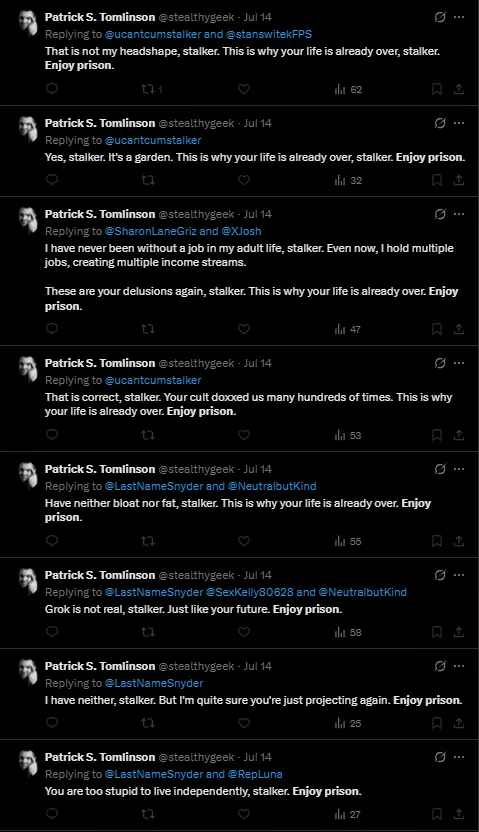Open more menu on 'Your cult doxxed' tweet

coord(459,363)
